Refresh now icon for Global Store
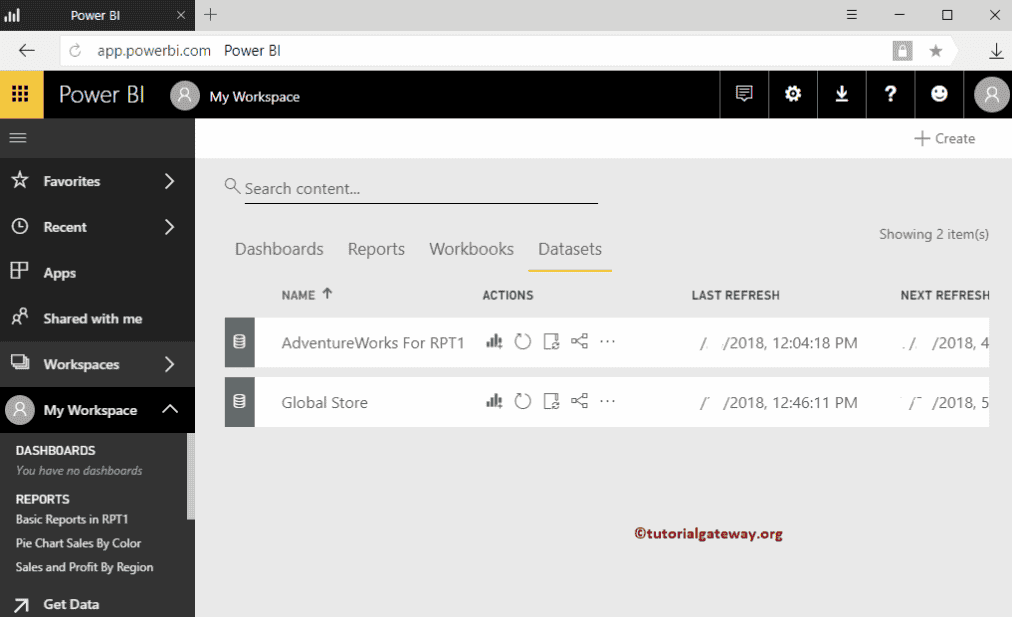Image resolution: width=1012 pixels, height=617 pixels. pos(523,401)
